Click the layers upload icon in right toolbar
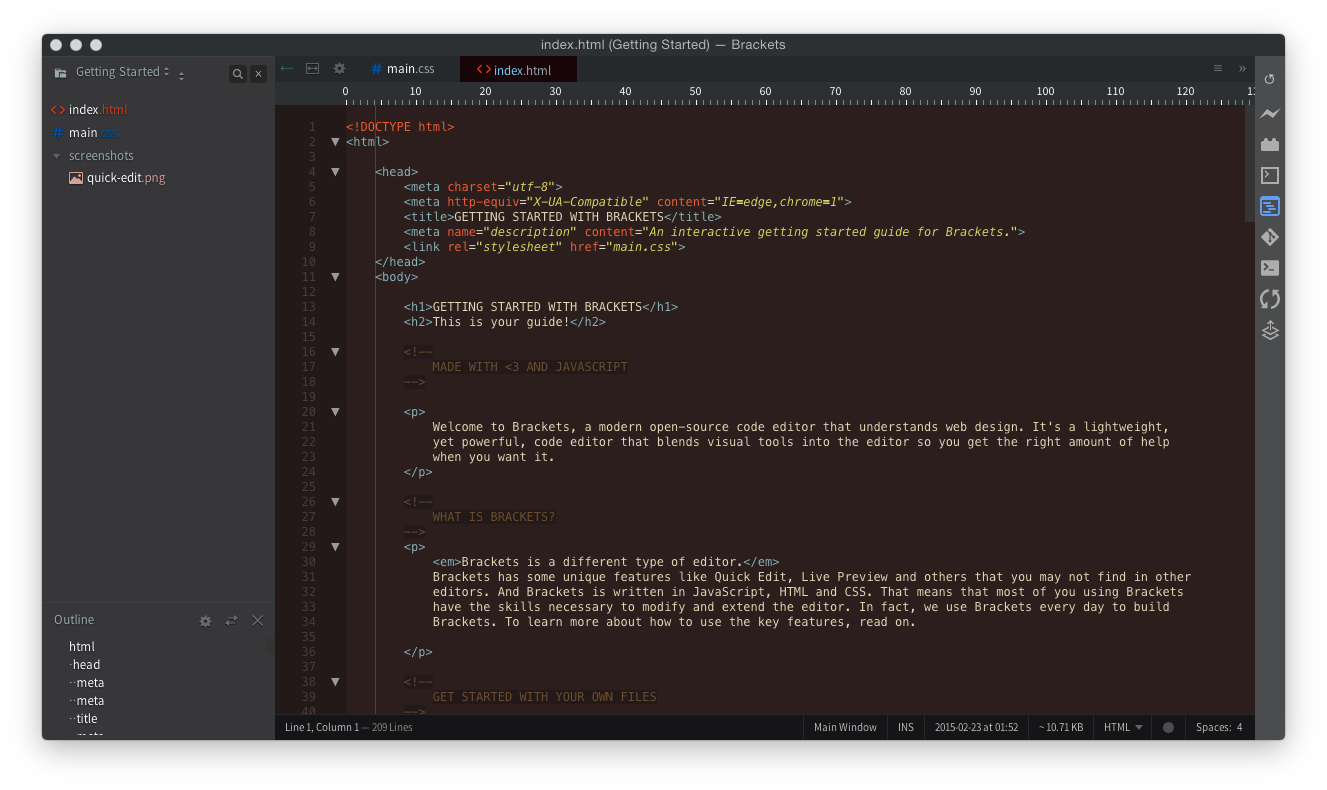The height and width of the screenshot is (790, 1327). pos(1270,330)
